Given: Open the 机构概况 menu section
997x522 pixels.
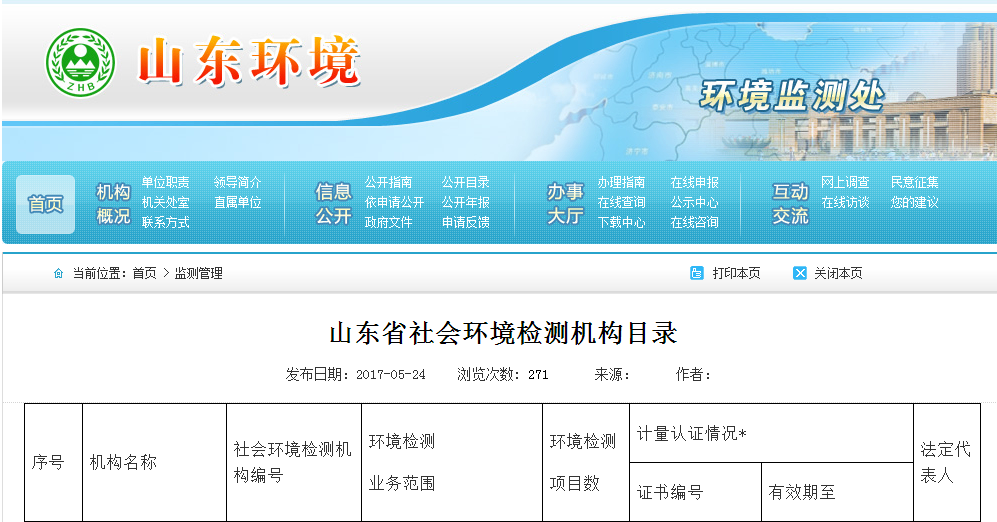Looking at the screenshot, I should 113,203.
